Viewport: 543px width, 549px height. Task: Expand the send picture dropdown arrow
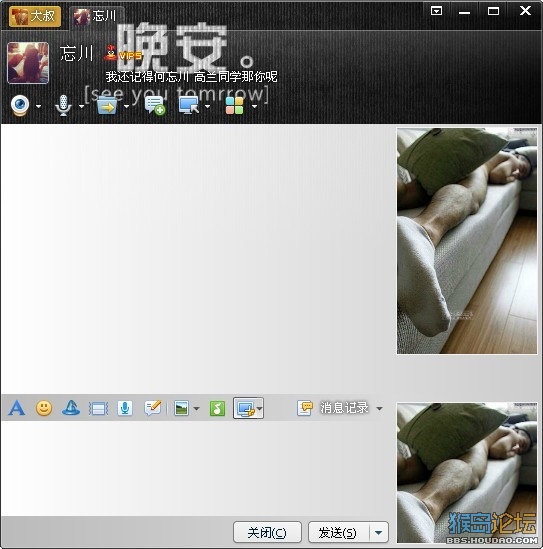(196, 409)
